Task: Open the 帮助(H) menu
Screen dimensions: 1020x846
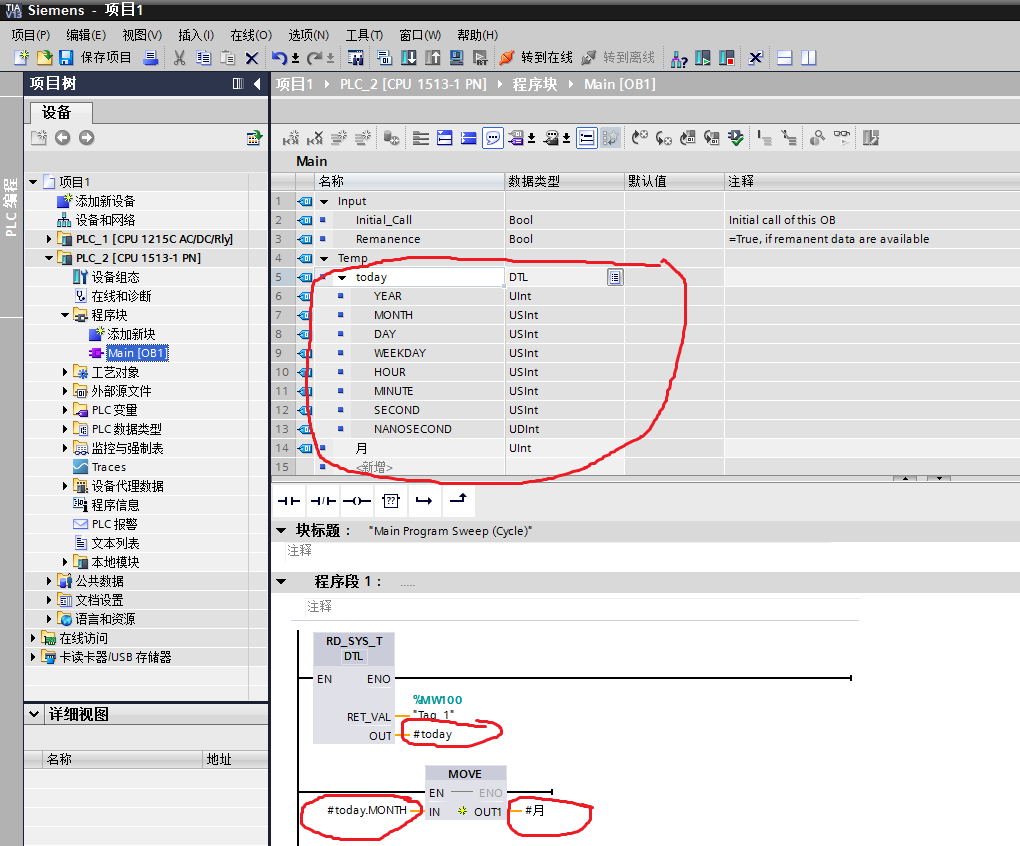Action: [477, 35]
